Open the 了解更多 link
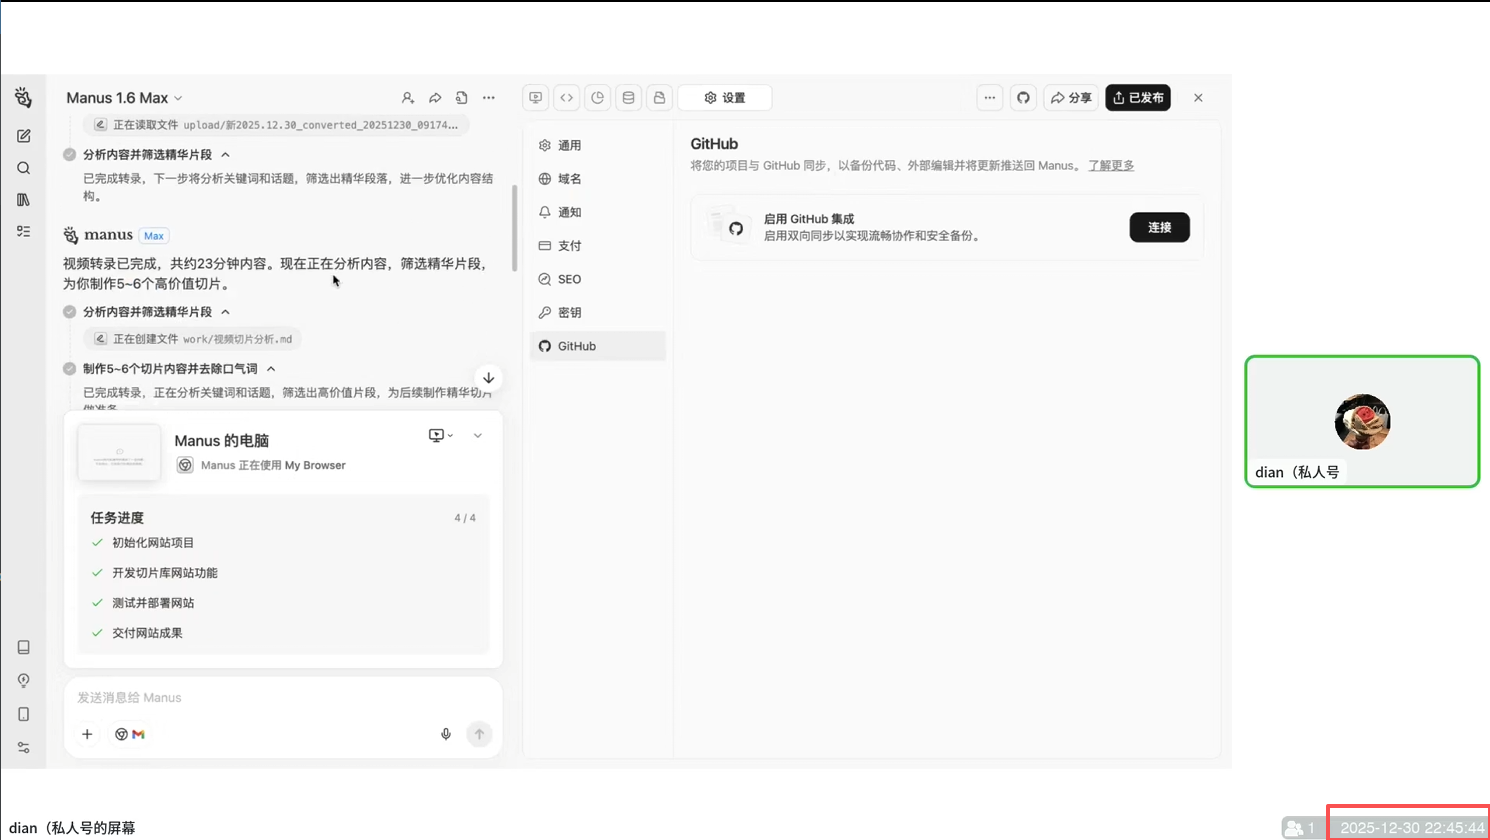The image size is (1490, 840). click(x=1111, y=166)
